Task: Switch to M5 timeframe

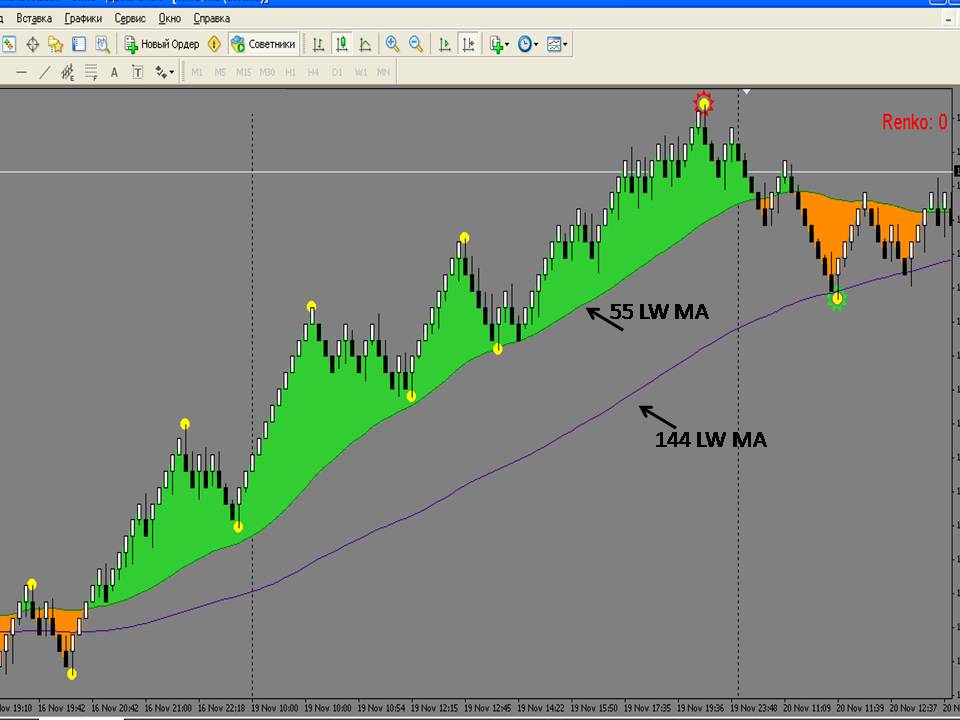Action: [x=220, y=72]
